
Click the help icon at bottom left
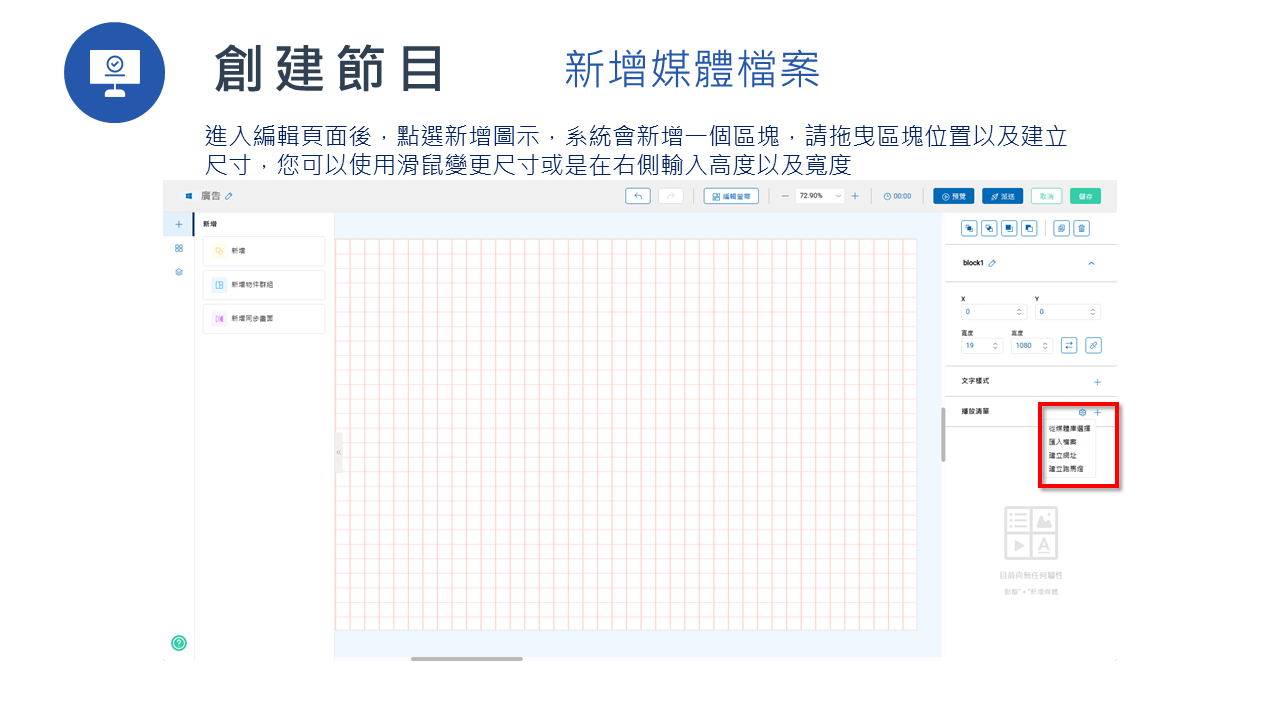[178, 643]
